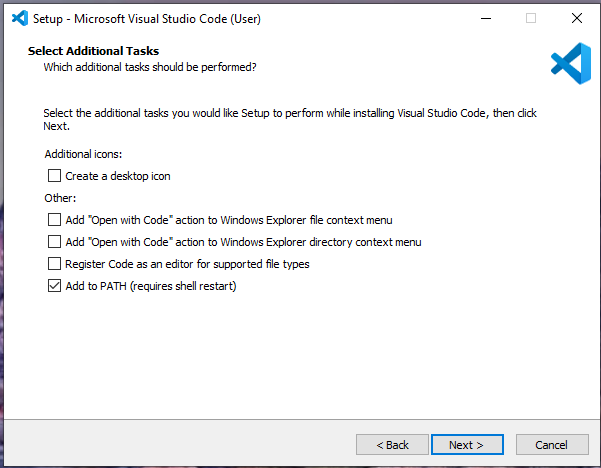The width and height of the screenshot is (601, 468).
Task: Close the Setup window with X
Action: point(577,18)
